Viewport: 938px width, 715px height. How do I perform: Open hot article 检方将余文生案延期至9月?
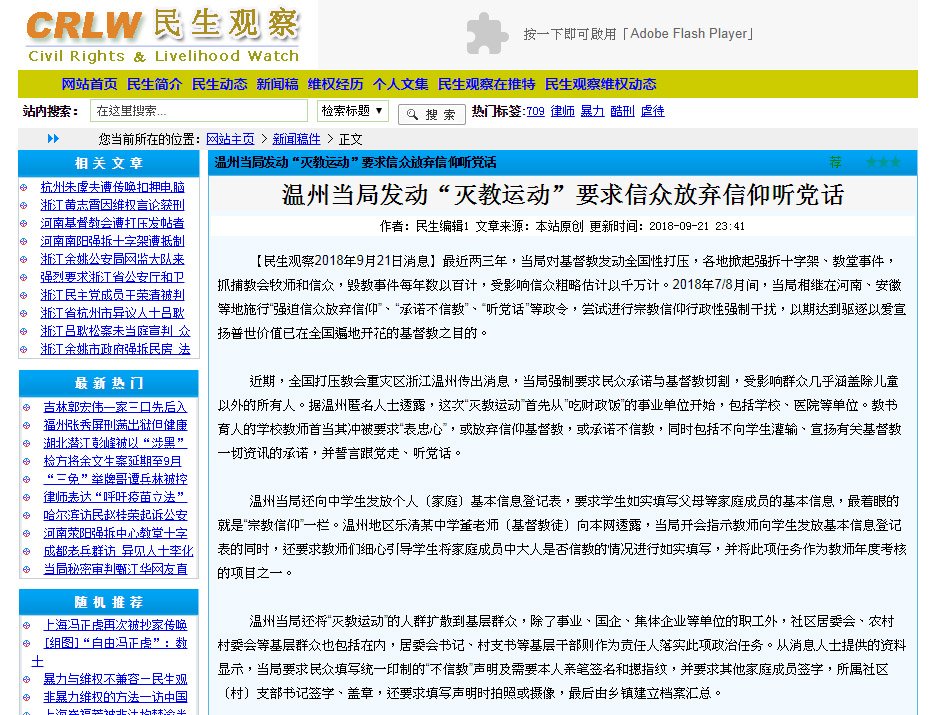point(112,461)
